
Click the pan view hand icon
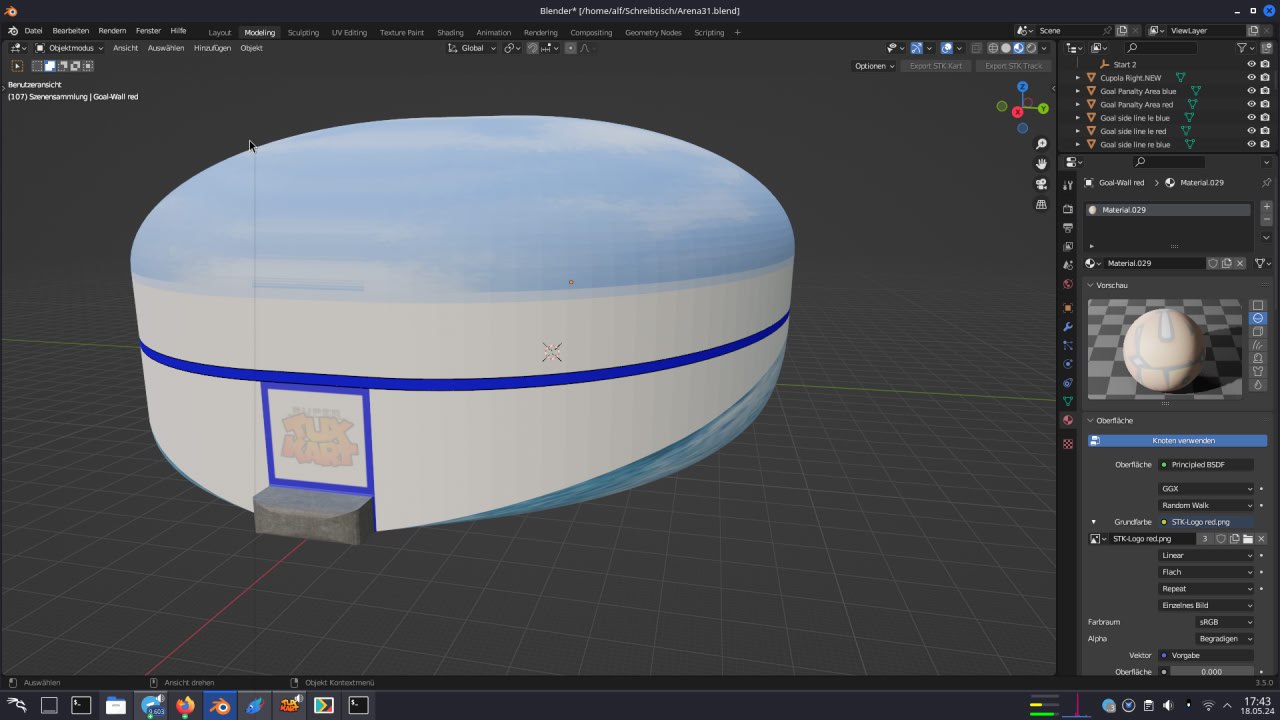click(x=1041, y=164)
